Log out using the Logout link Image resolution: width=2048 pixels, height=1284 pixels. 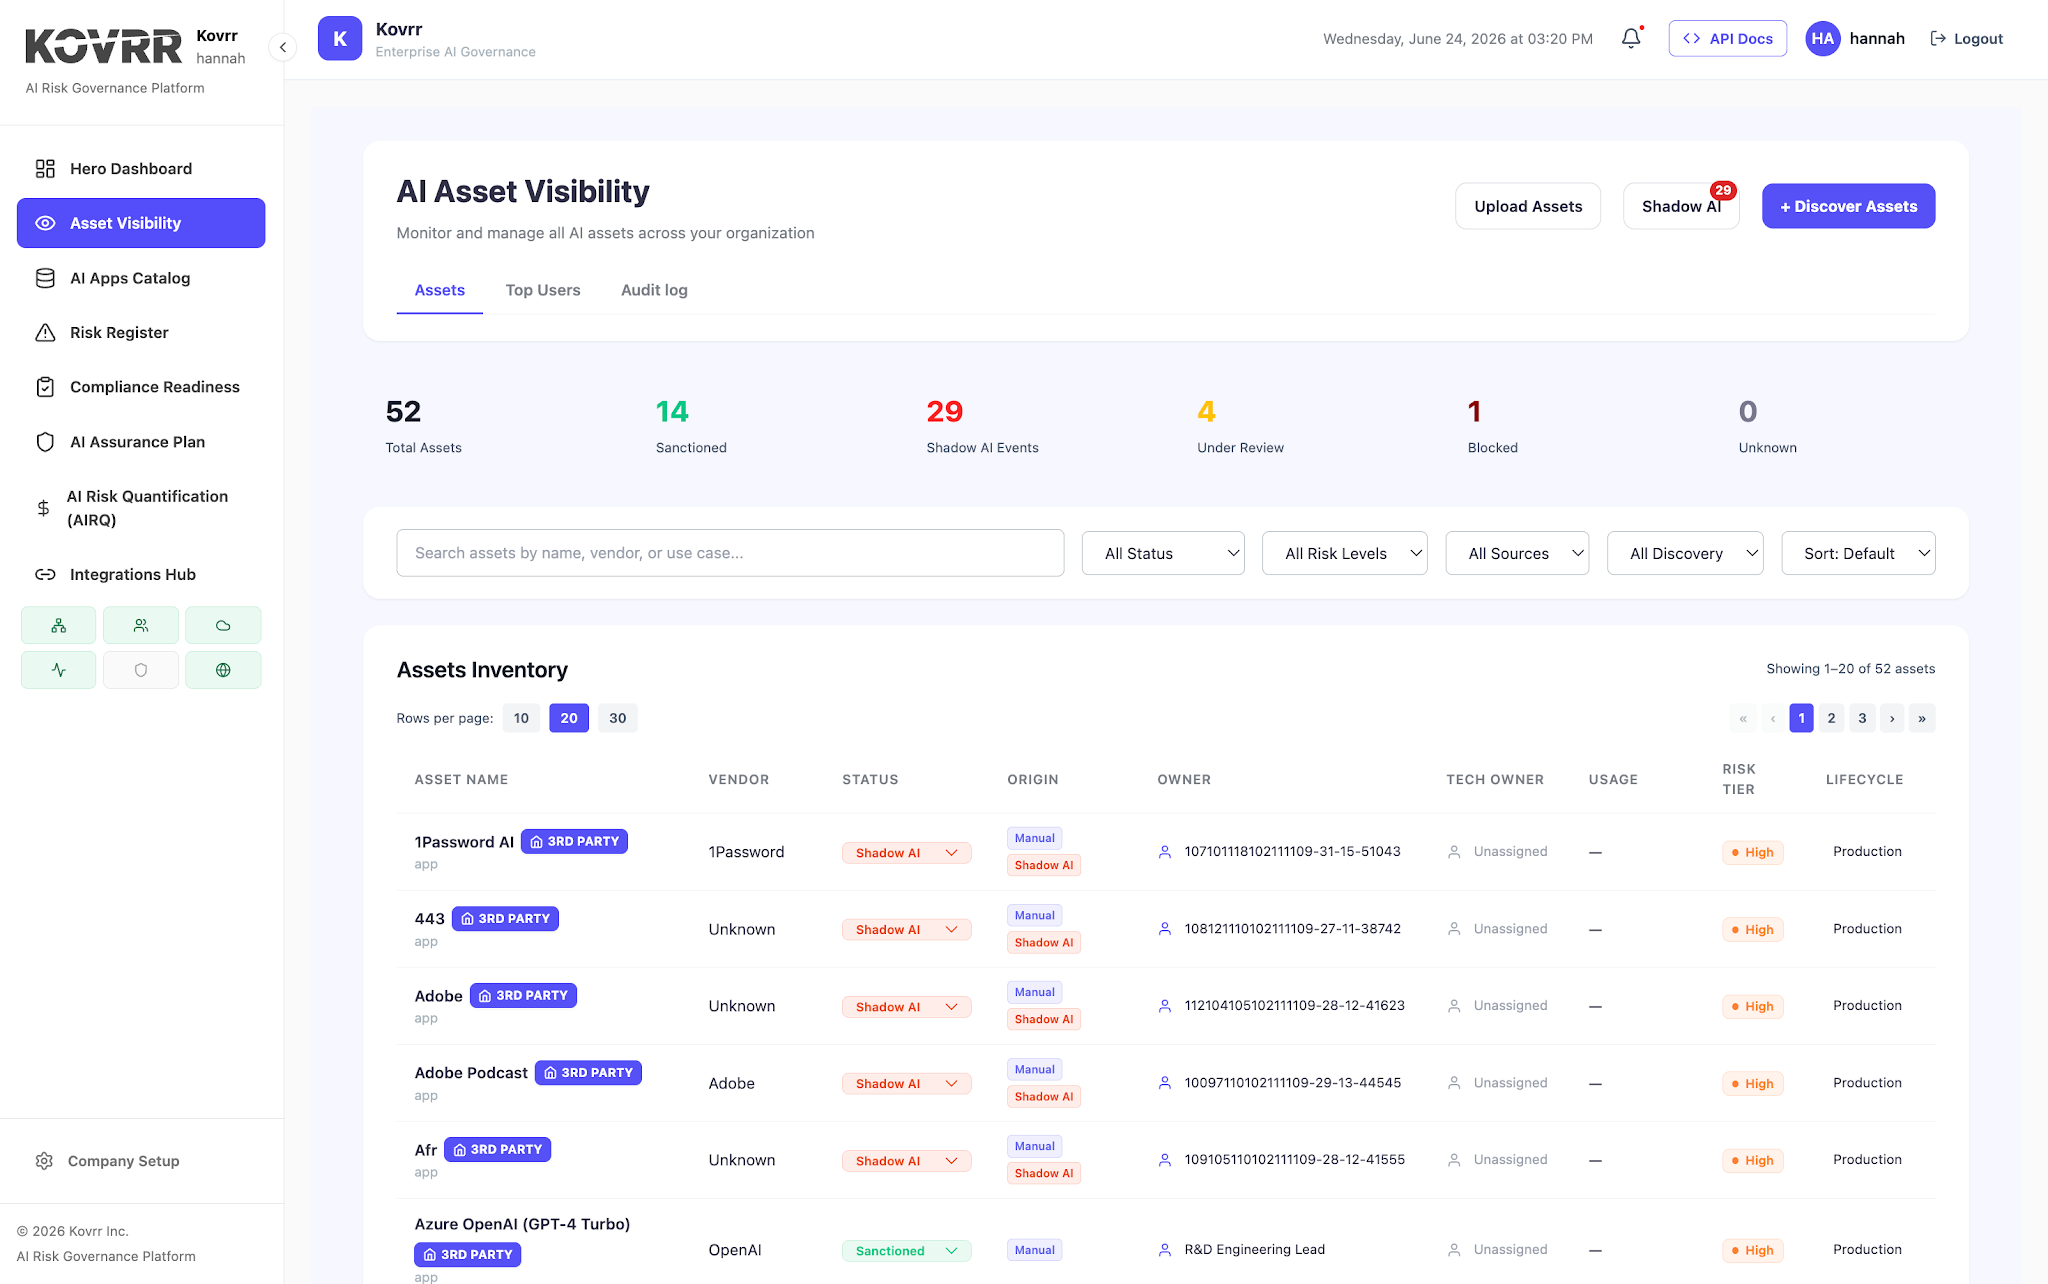point(1967,39)
